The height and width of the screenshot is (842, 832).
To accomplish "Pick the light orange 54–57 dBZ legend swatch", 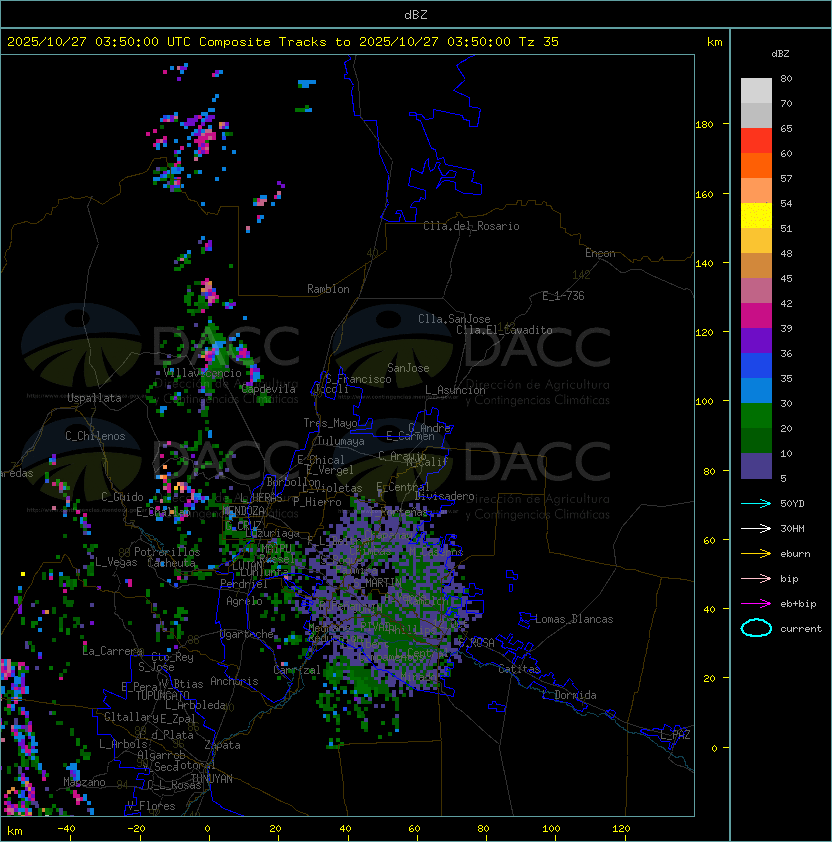I will click(x=756, y=191).
